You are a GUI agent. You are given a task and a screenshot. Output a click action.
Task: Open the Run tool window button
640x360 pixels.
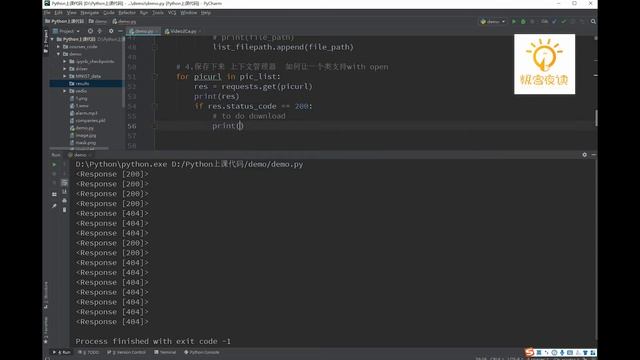pyautogui.click(x=62, y=352)
